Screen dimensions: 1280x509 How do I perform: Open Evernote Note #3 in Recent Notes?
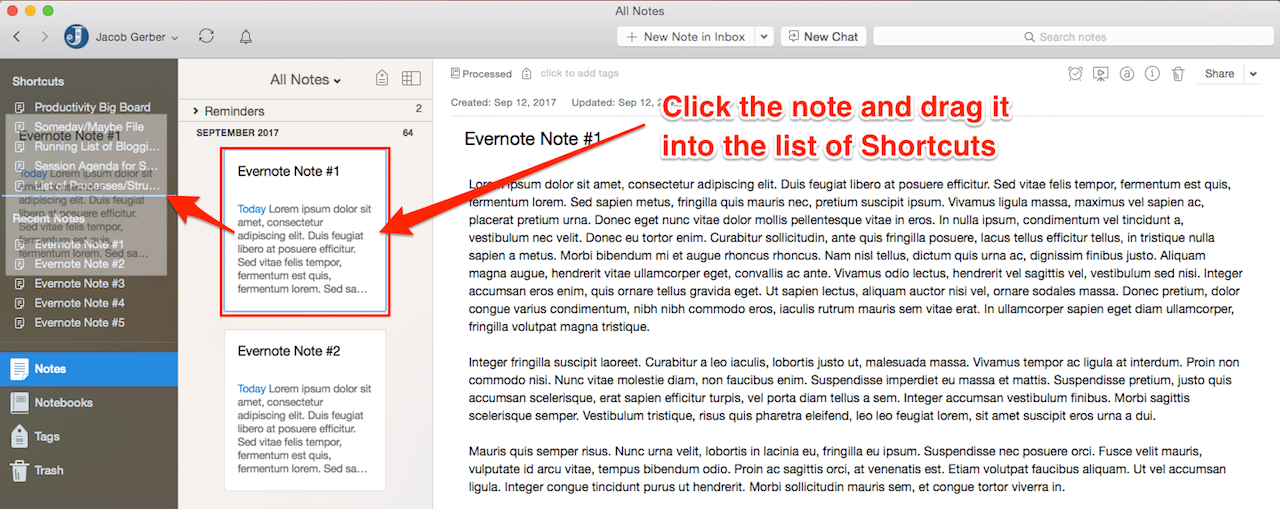click(79, 283)
